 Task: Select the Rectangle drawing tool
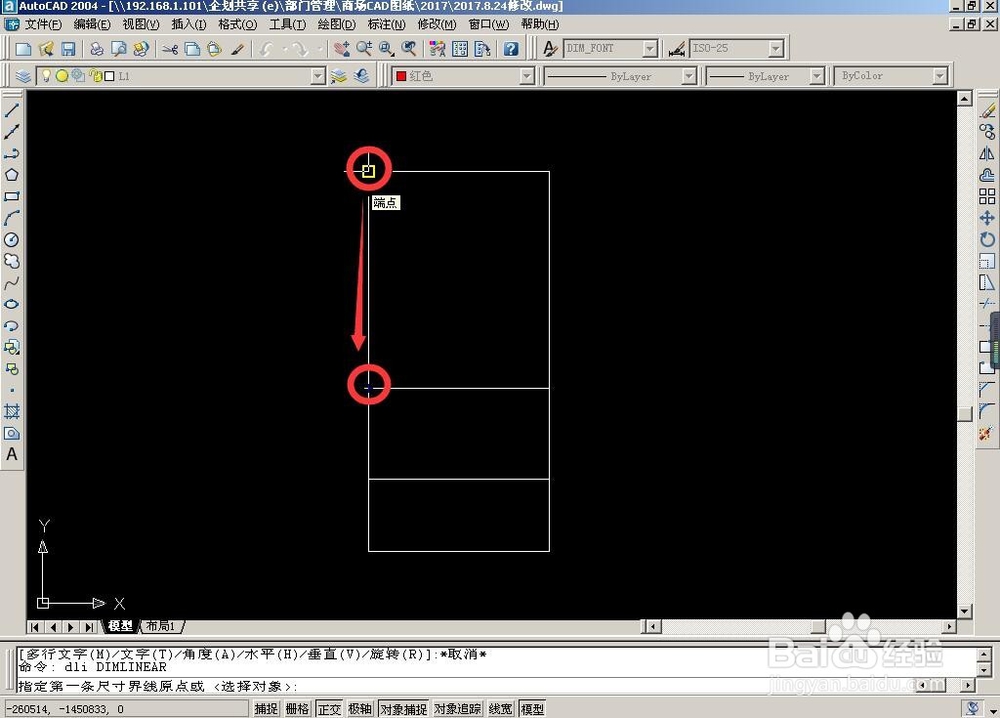point(11,196)
